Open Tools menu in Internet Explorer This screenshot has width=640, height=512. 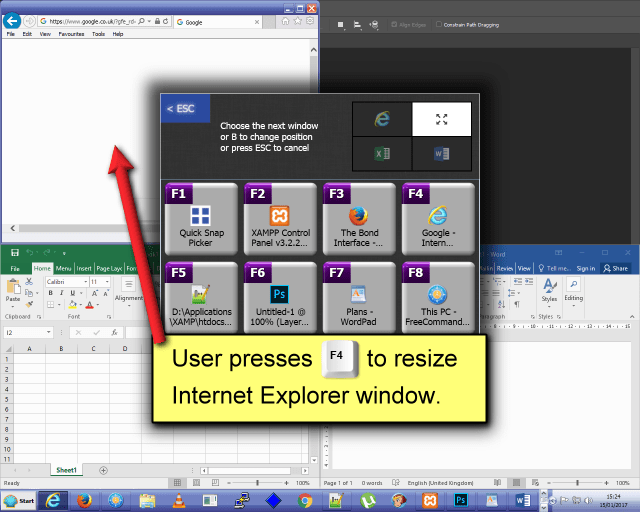point(98,34)
